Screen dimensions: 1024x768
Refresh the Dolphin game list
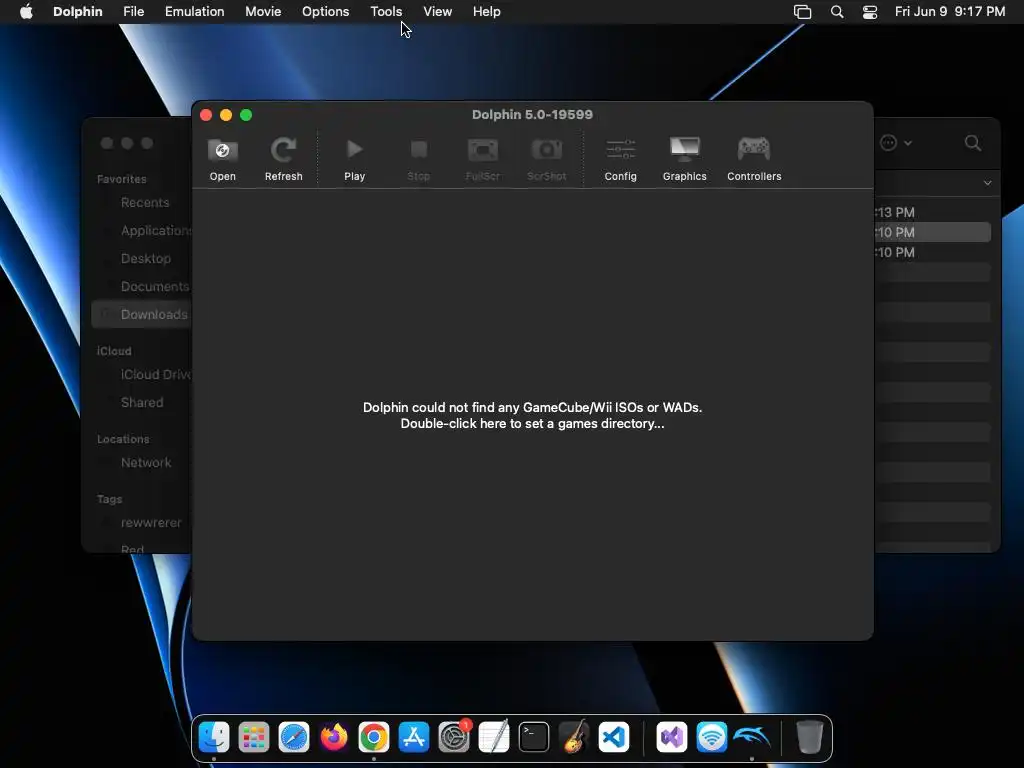(283, 159)
